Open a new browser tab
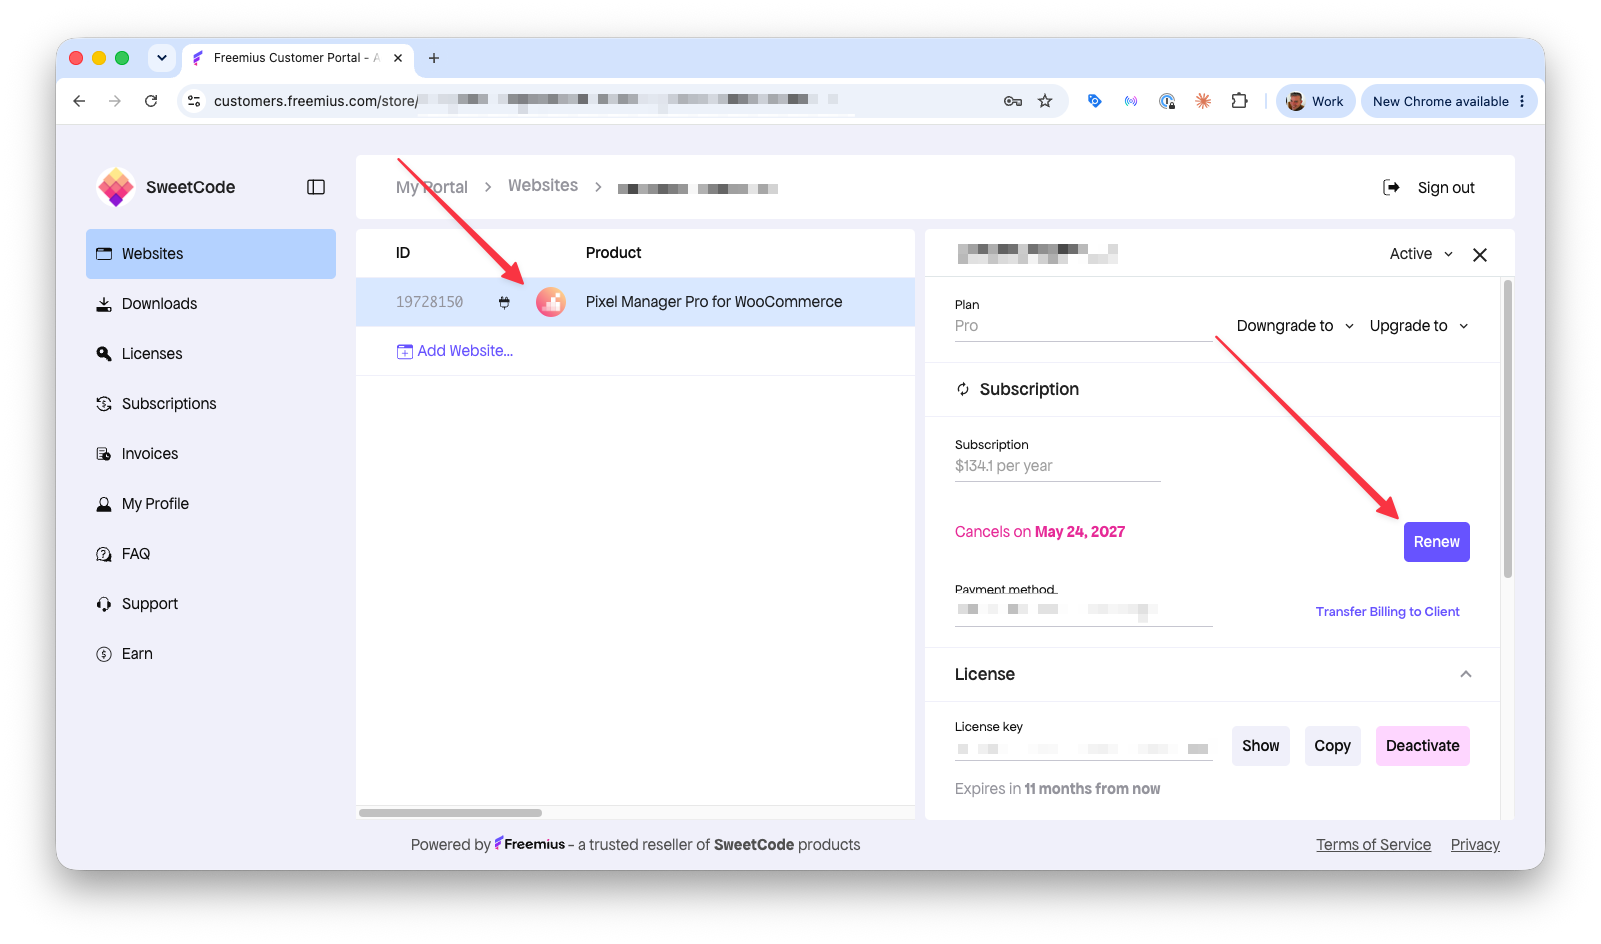This screenshot has width=1601, height=944. pos(434,58)
